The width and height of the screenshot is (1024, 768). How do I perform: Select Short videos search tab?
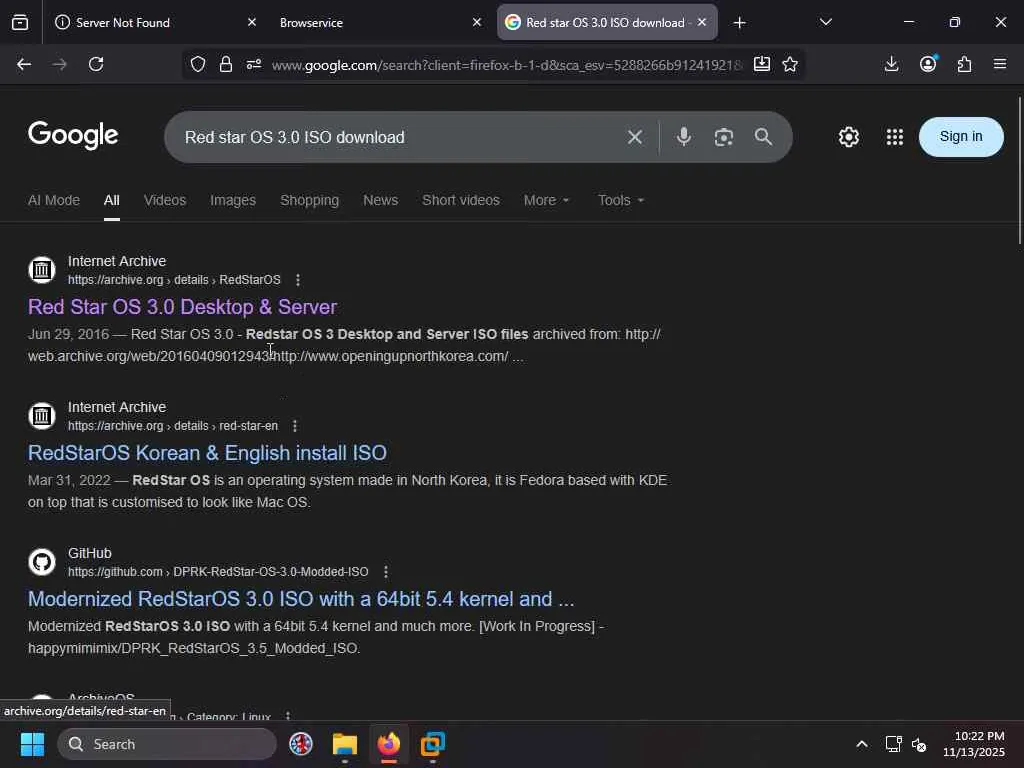click(461, 200)
